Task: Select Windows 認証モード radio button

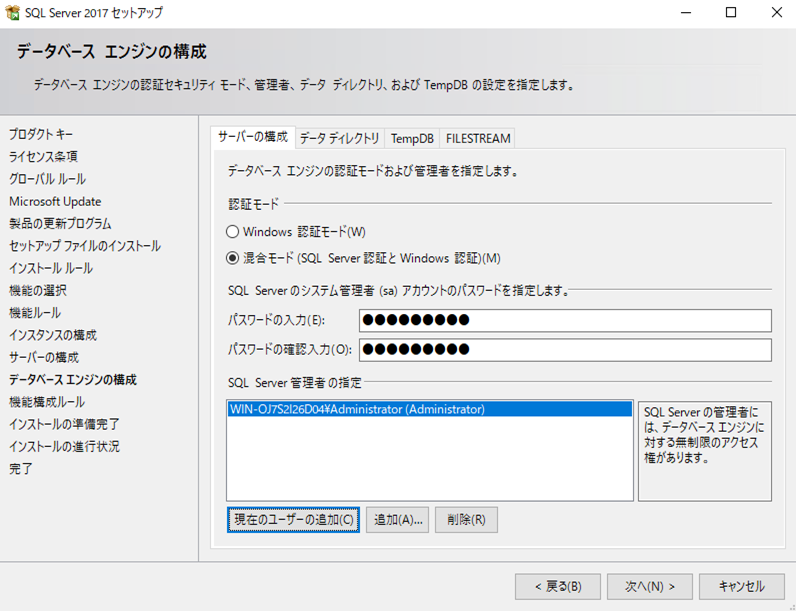Action: coord(233,232)
